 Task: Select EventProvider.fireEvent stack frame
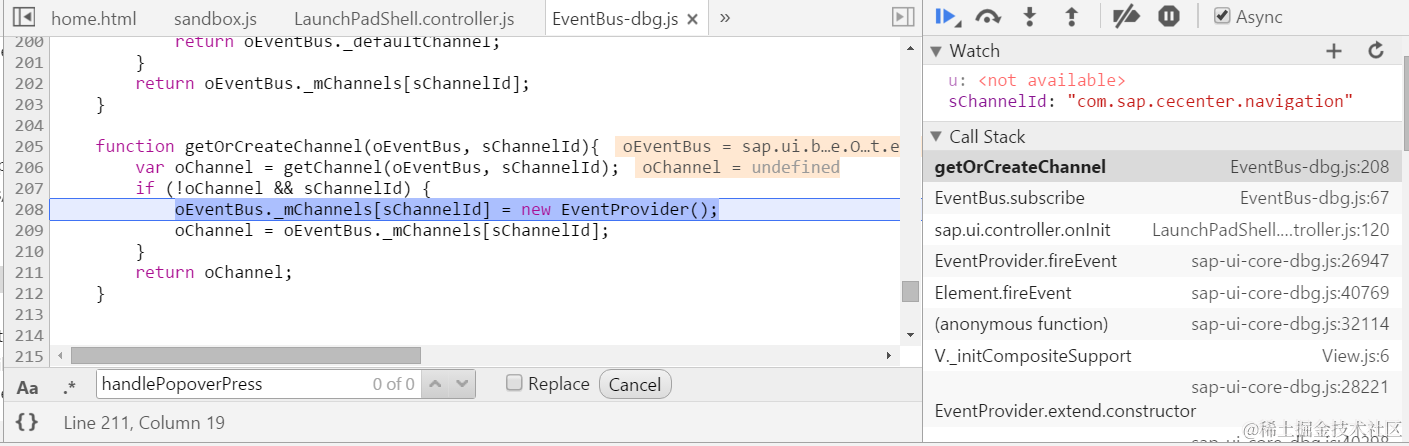(x=1162, y=261)
